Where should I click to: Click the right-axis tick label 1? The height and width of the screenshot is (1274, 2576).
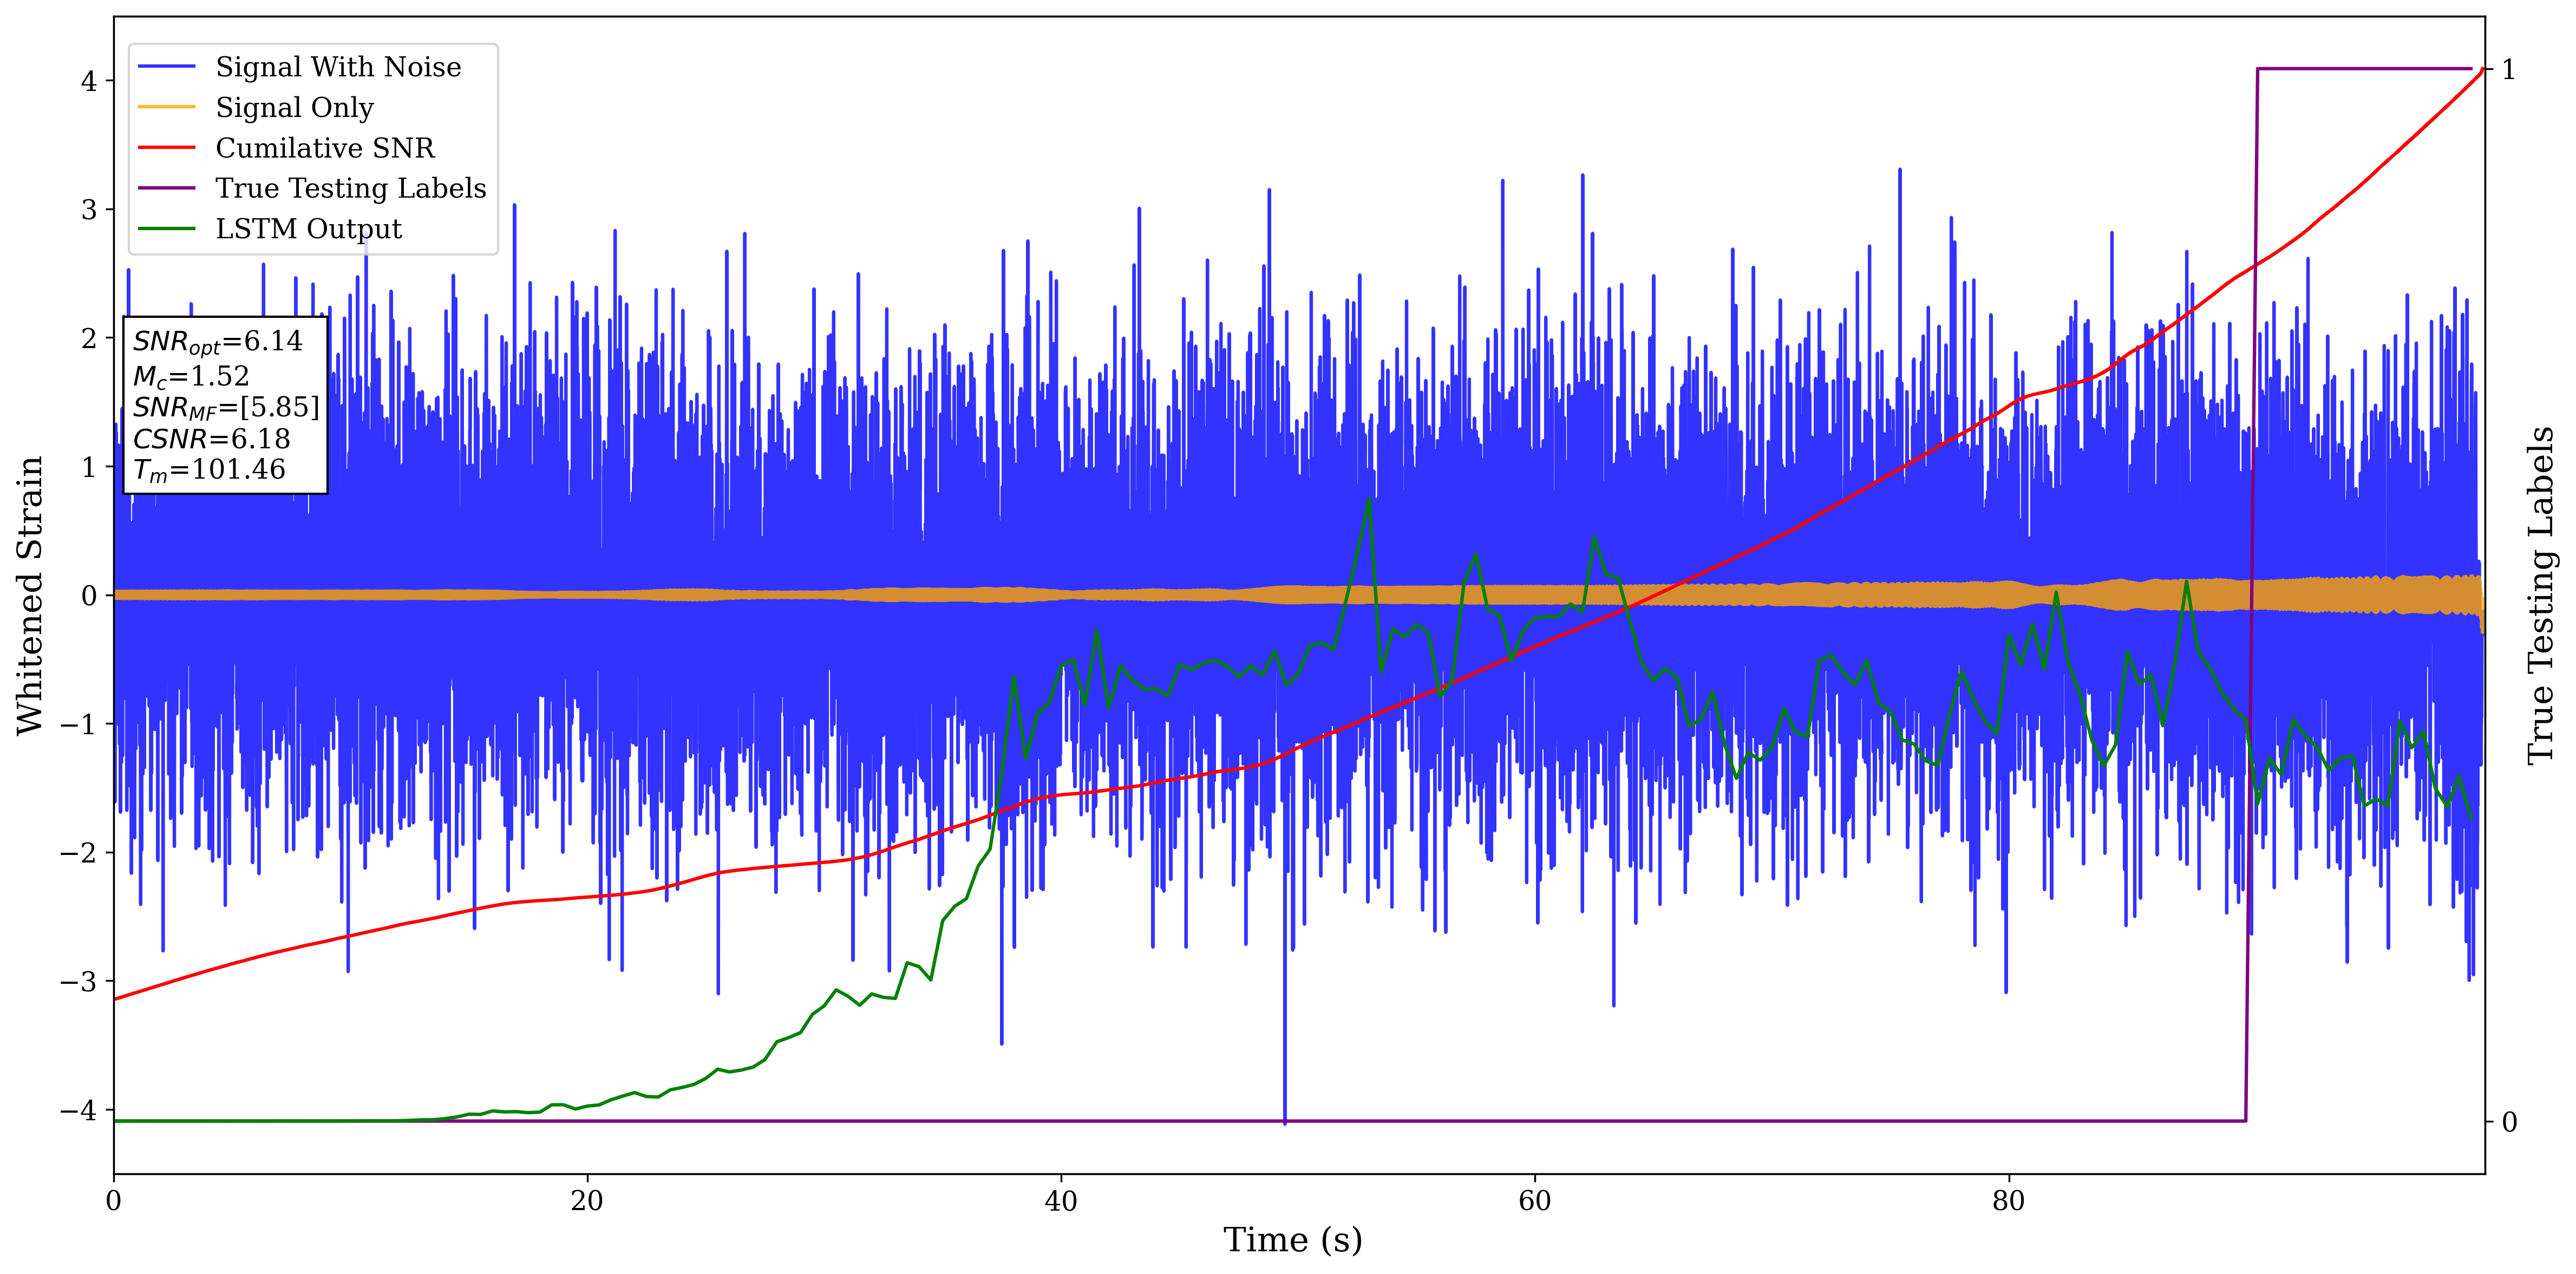coord(2508,70)
